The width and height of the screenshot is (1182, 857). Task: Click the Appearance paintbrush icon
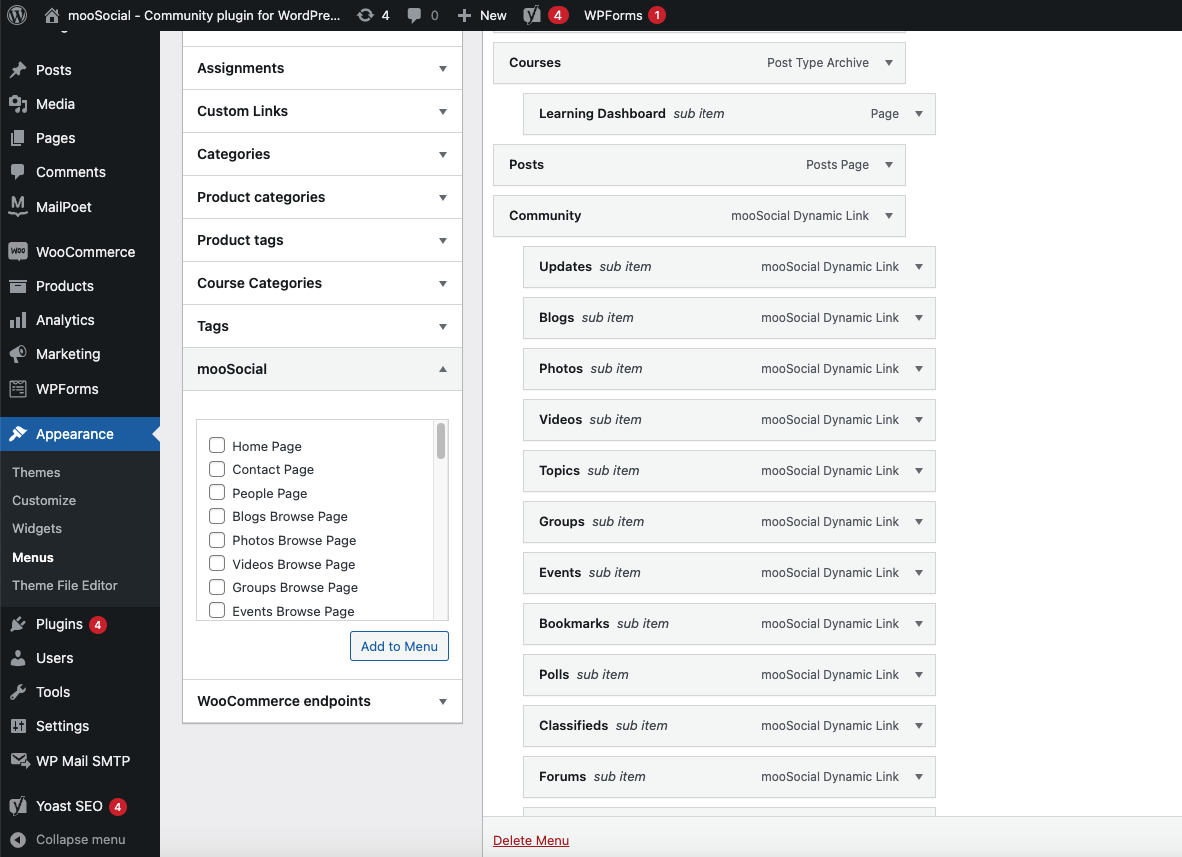(18, 434)
